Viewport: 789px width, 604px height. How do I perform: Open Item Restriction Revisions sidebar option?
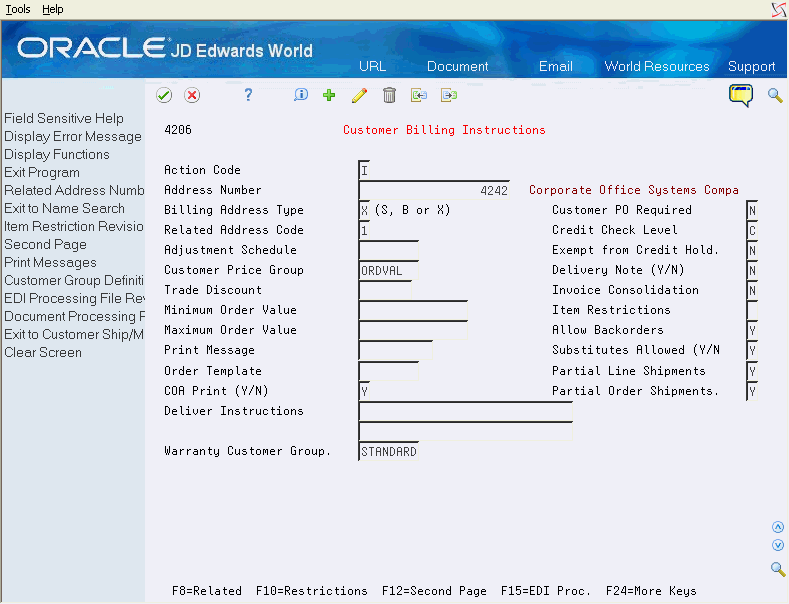(74, 226)
